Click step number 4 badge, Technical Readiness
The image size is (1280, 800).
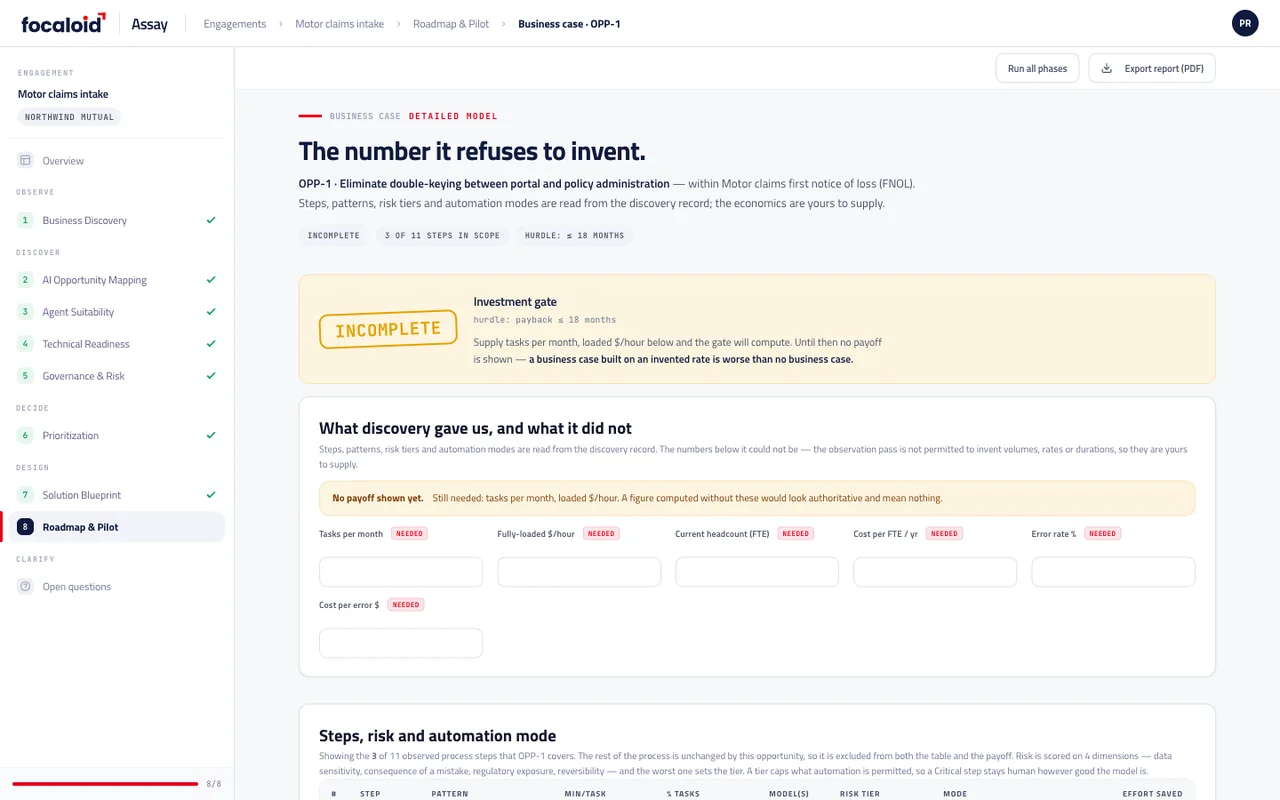click(x=25, y=344)
